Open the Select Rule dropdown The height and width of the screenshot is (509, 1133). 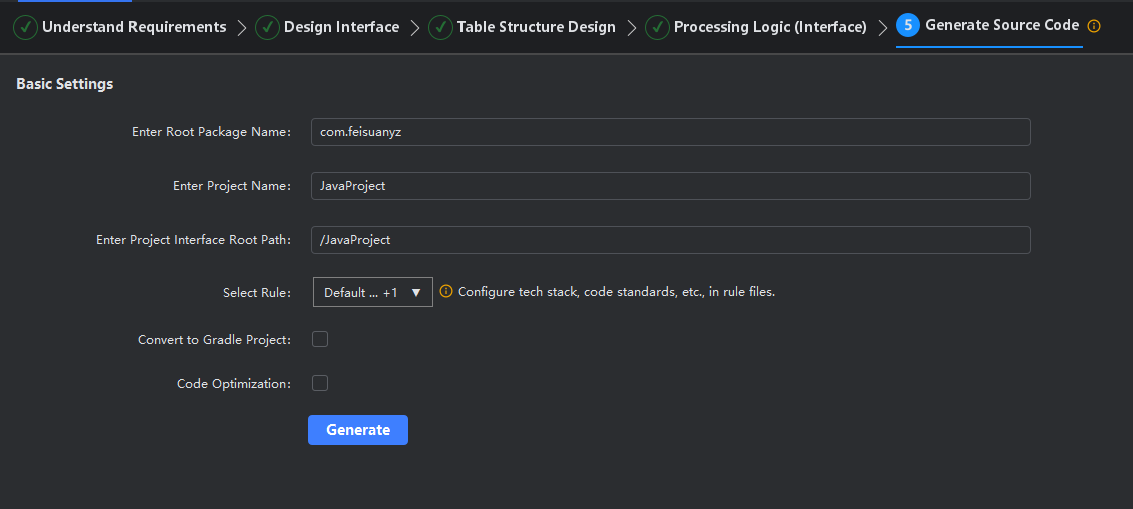coord(372,292)
